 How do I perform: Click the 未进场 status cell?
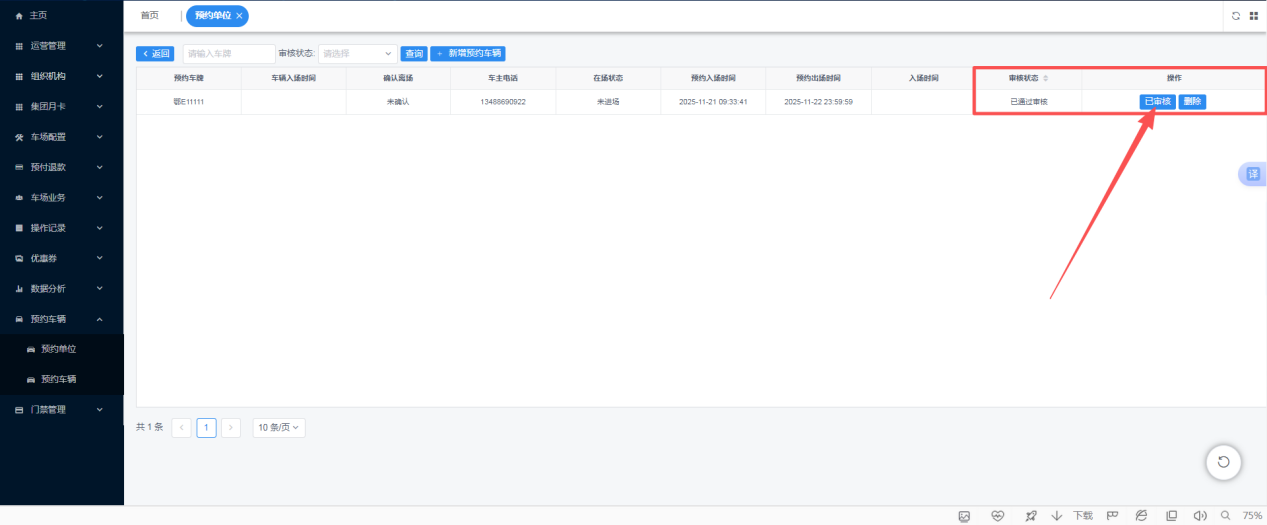608,102
